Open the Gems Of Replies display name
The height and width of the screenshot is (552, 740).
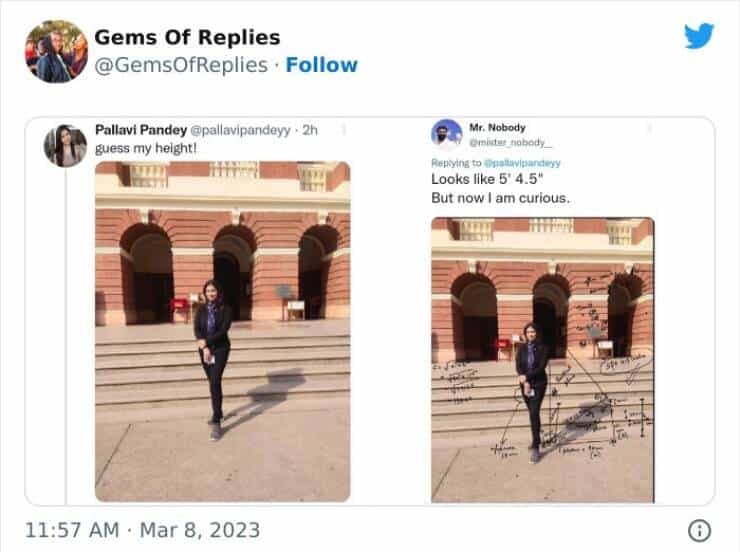187,37
